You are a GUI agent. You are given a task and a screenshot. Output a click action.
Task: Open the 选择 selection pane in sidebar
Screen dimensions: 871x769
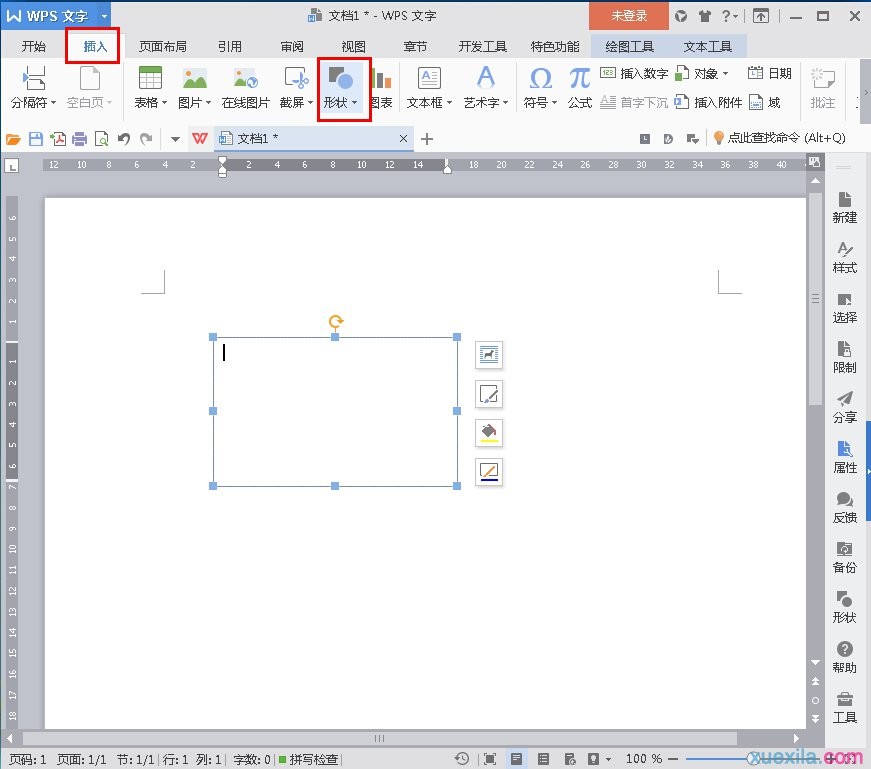coord(844,307)
